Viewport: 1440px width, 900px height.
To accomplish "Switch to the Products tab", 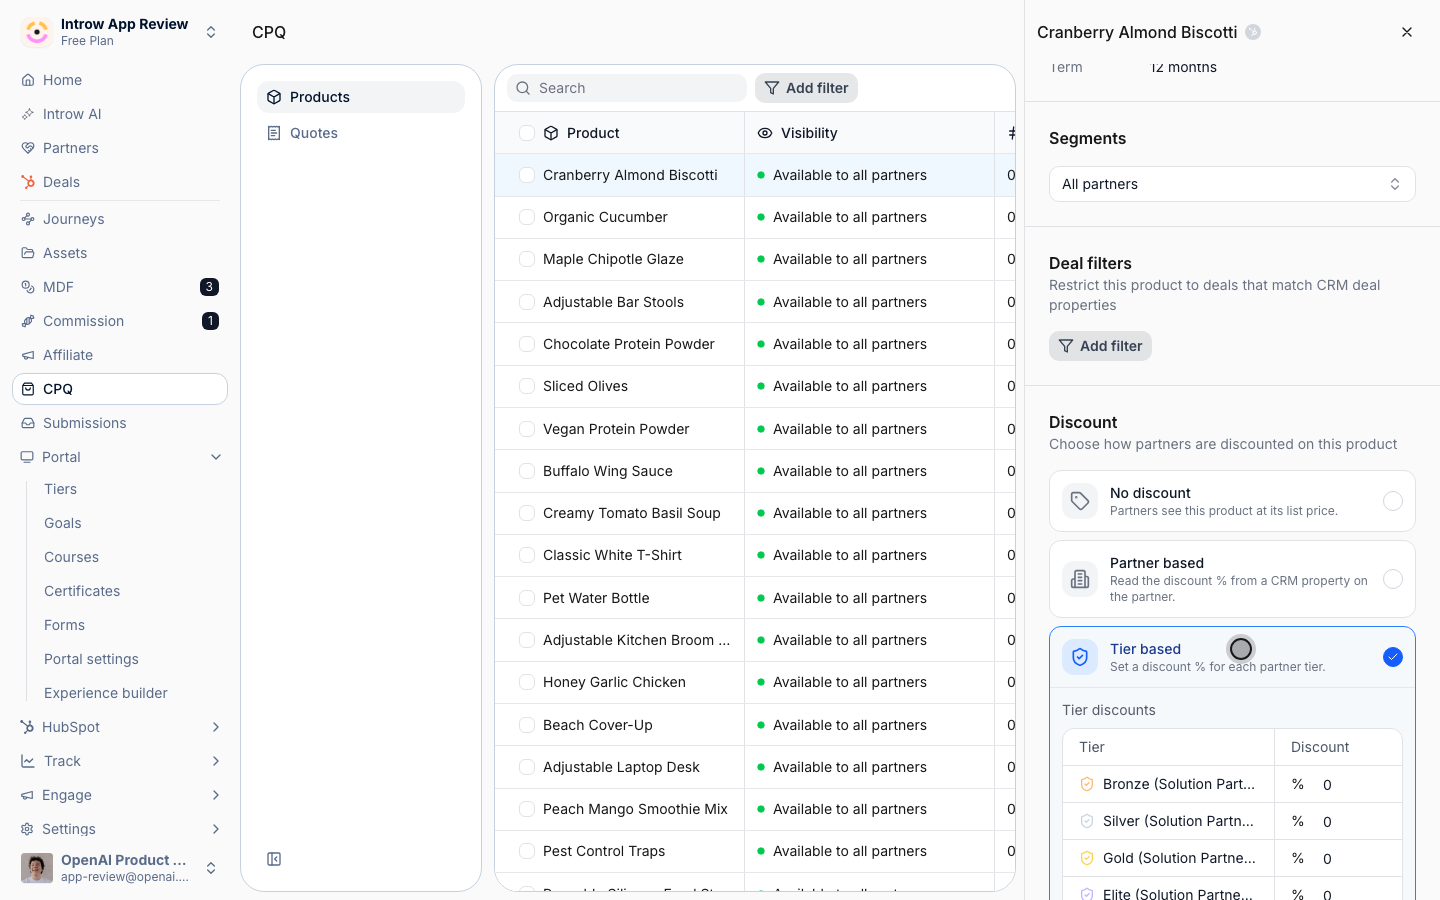I will coord(361,97).
